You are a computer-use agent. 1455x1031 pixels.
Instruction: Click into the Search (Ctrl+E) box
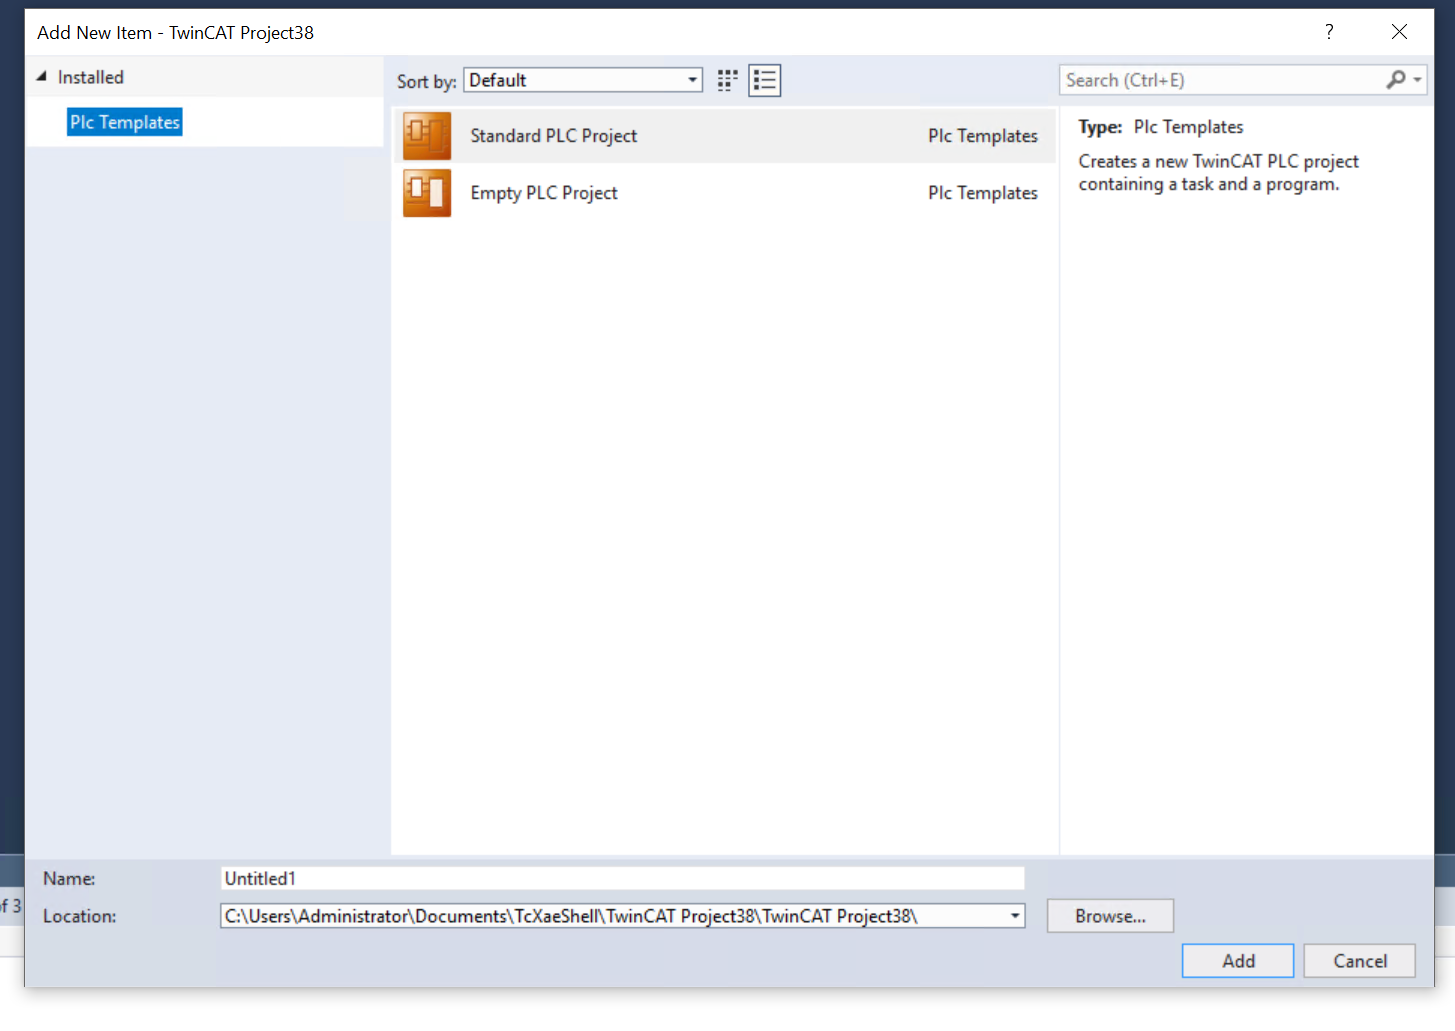(x=1222, y=80)
